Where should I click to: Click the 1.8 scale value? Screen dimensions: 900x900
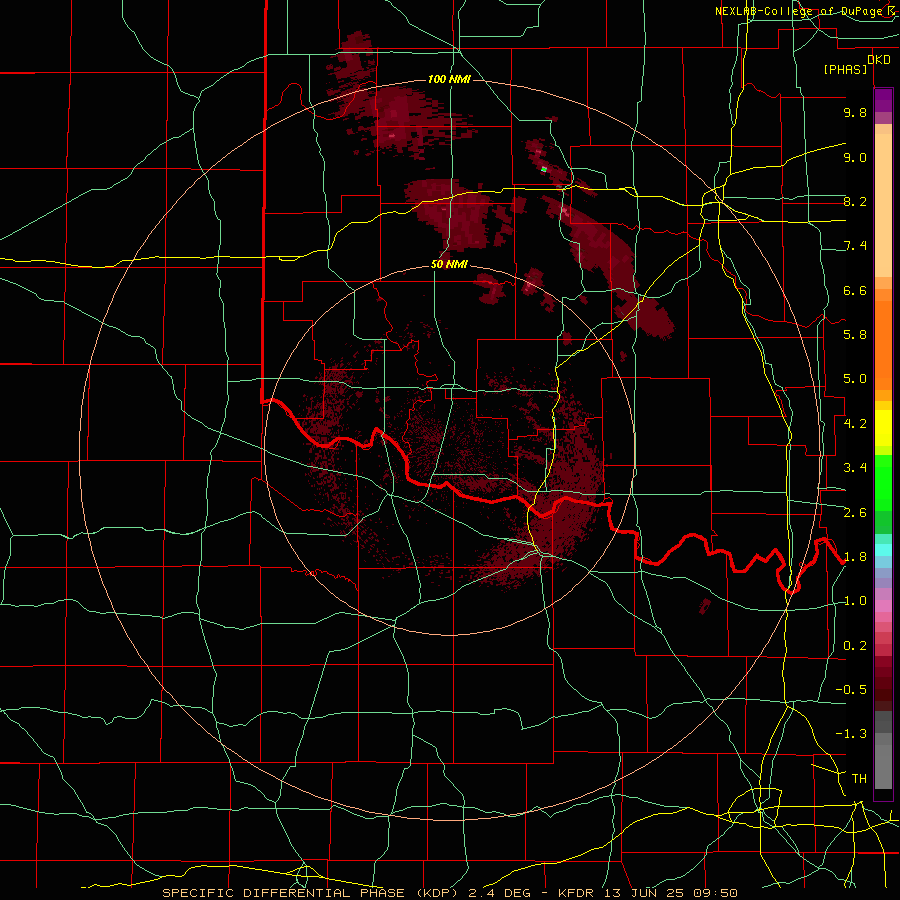point(855,557)
